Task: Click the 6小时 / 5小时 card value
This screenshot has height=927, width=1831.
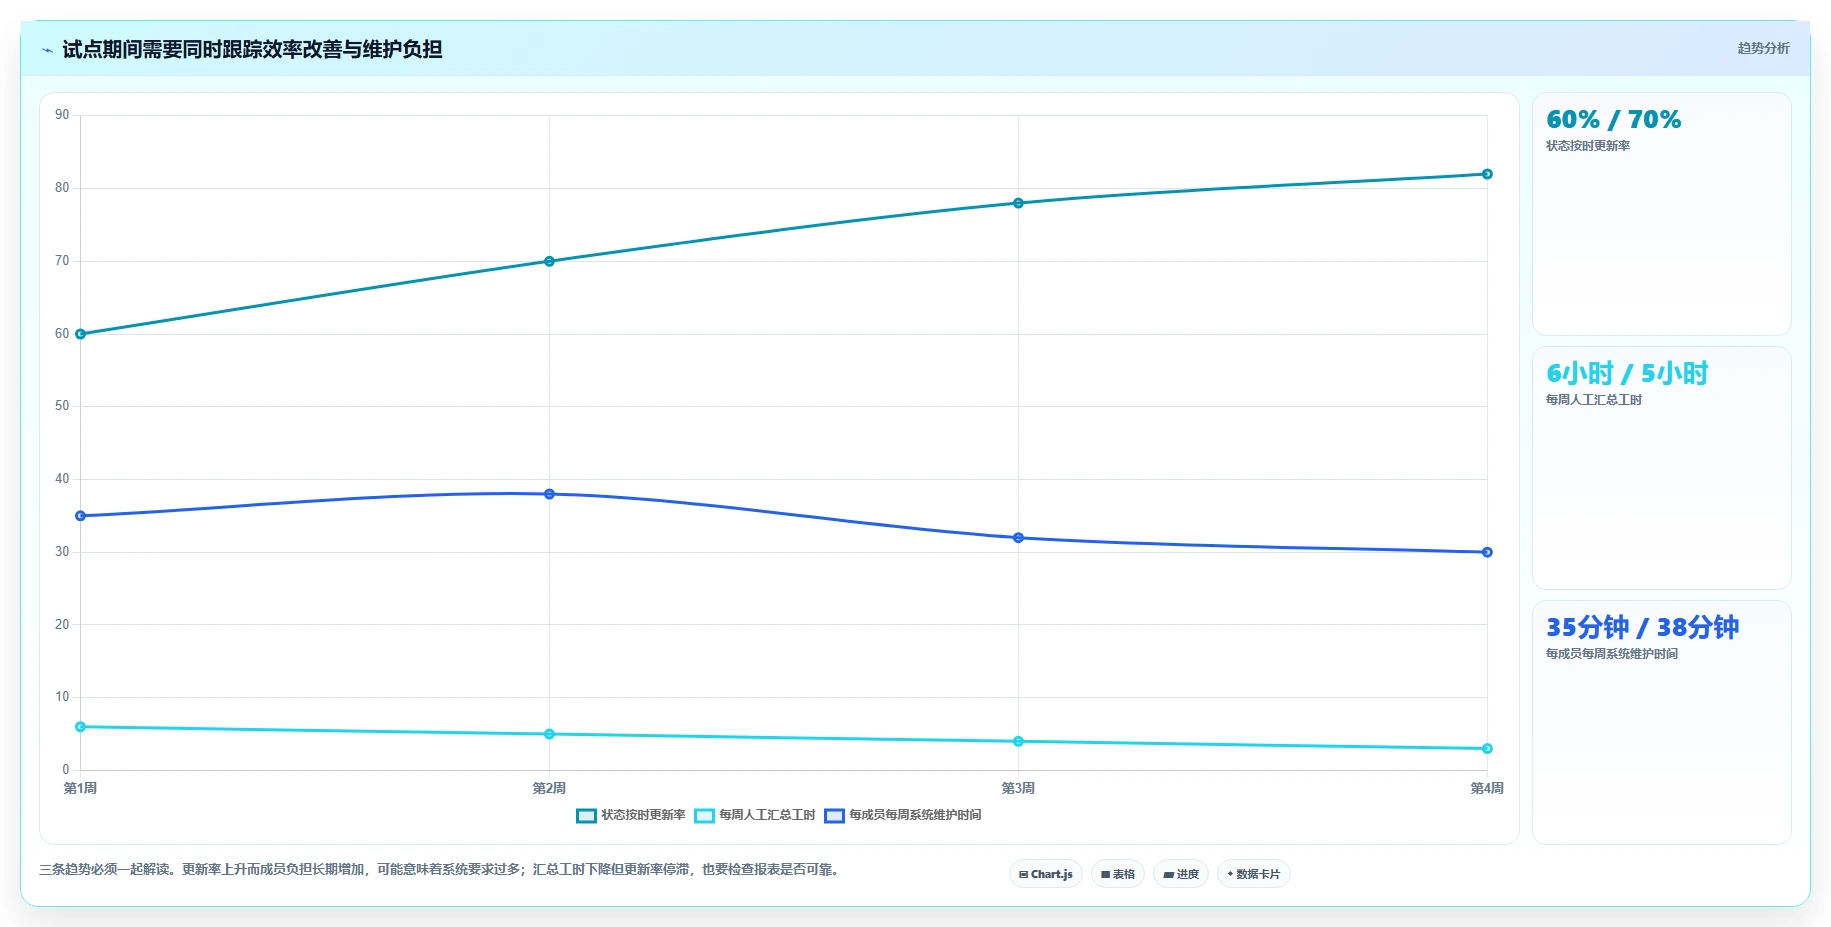Action: coord(1627,374)
